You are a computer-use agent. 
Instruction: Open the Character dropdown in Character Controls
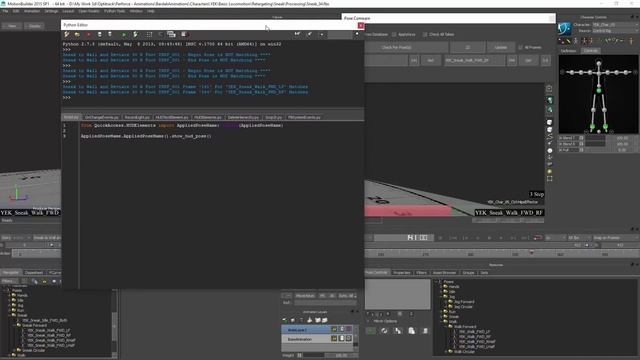[x=615, y=25]
